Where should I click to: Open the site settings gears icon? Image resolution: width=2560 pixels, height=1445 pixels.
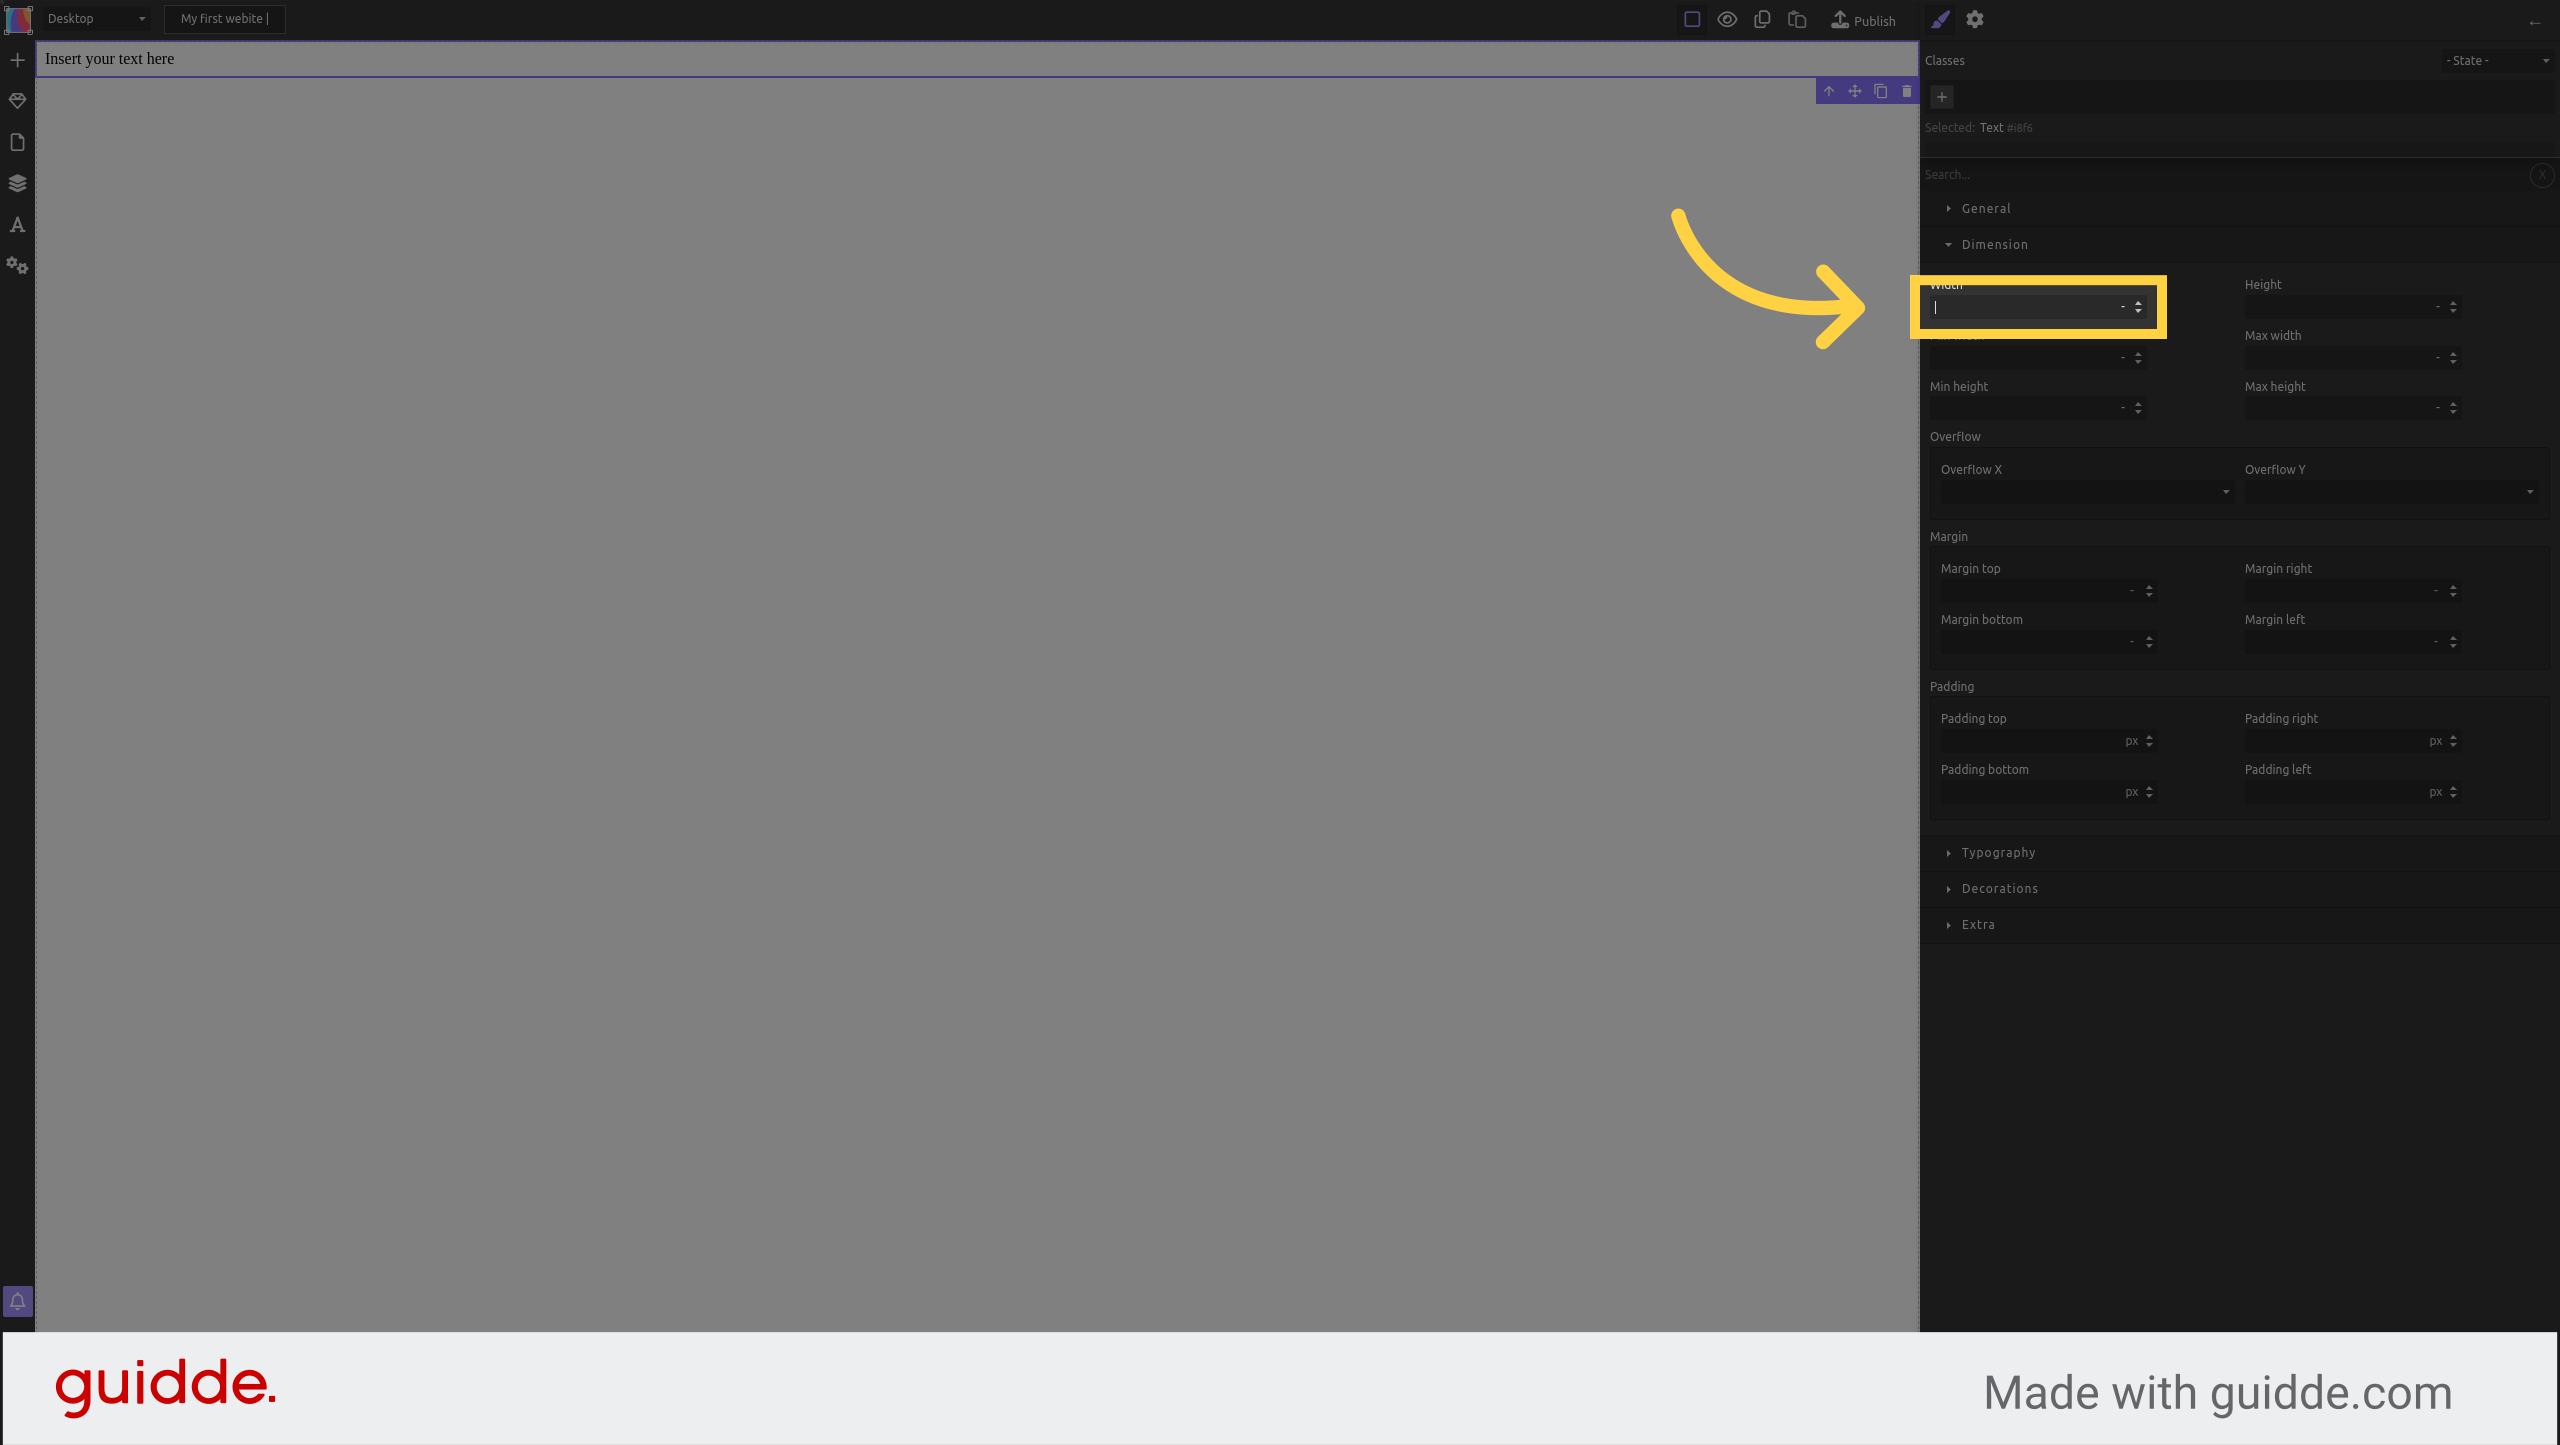[x=17, y=266]
